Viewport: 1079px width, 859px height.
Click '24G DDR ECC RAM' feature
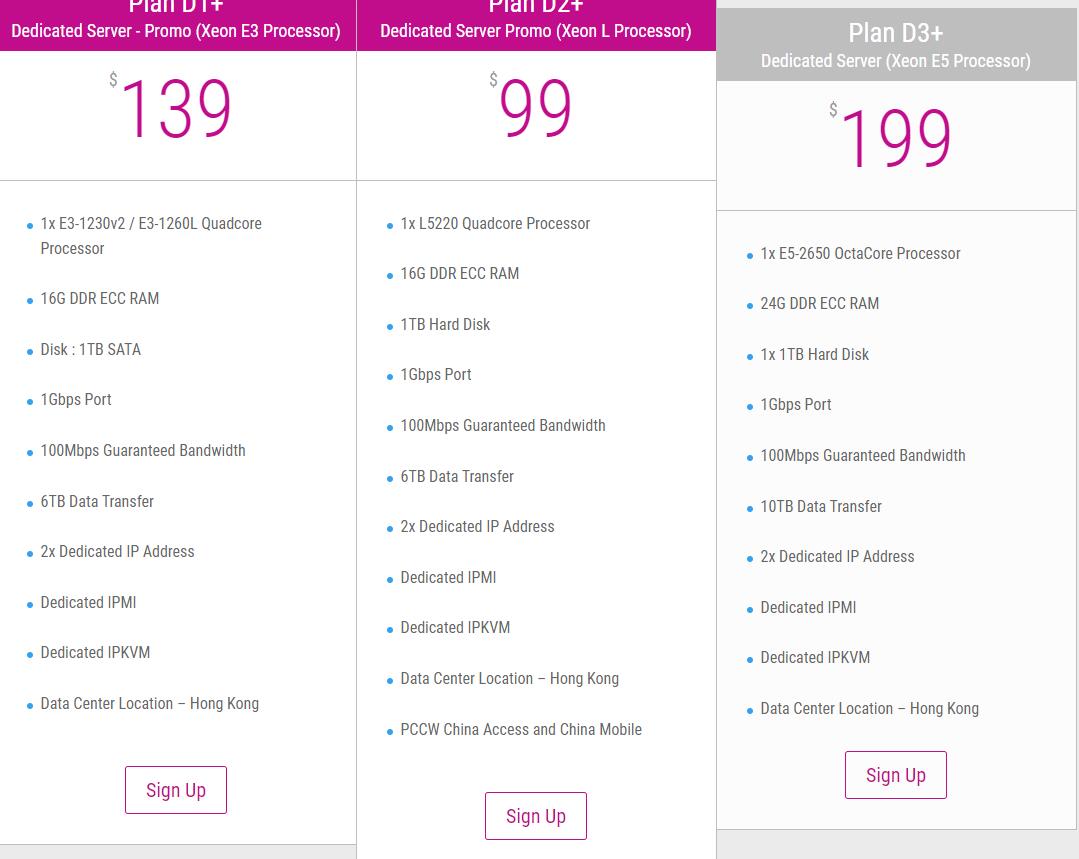820,304
